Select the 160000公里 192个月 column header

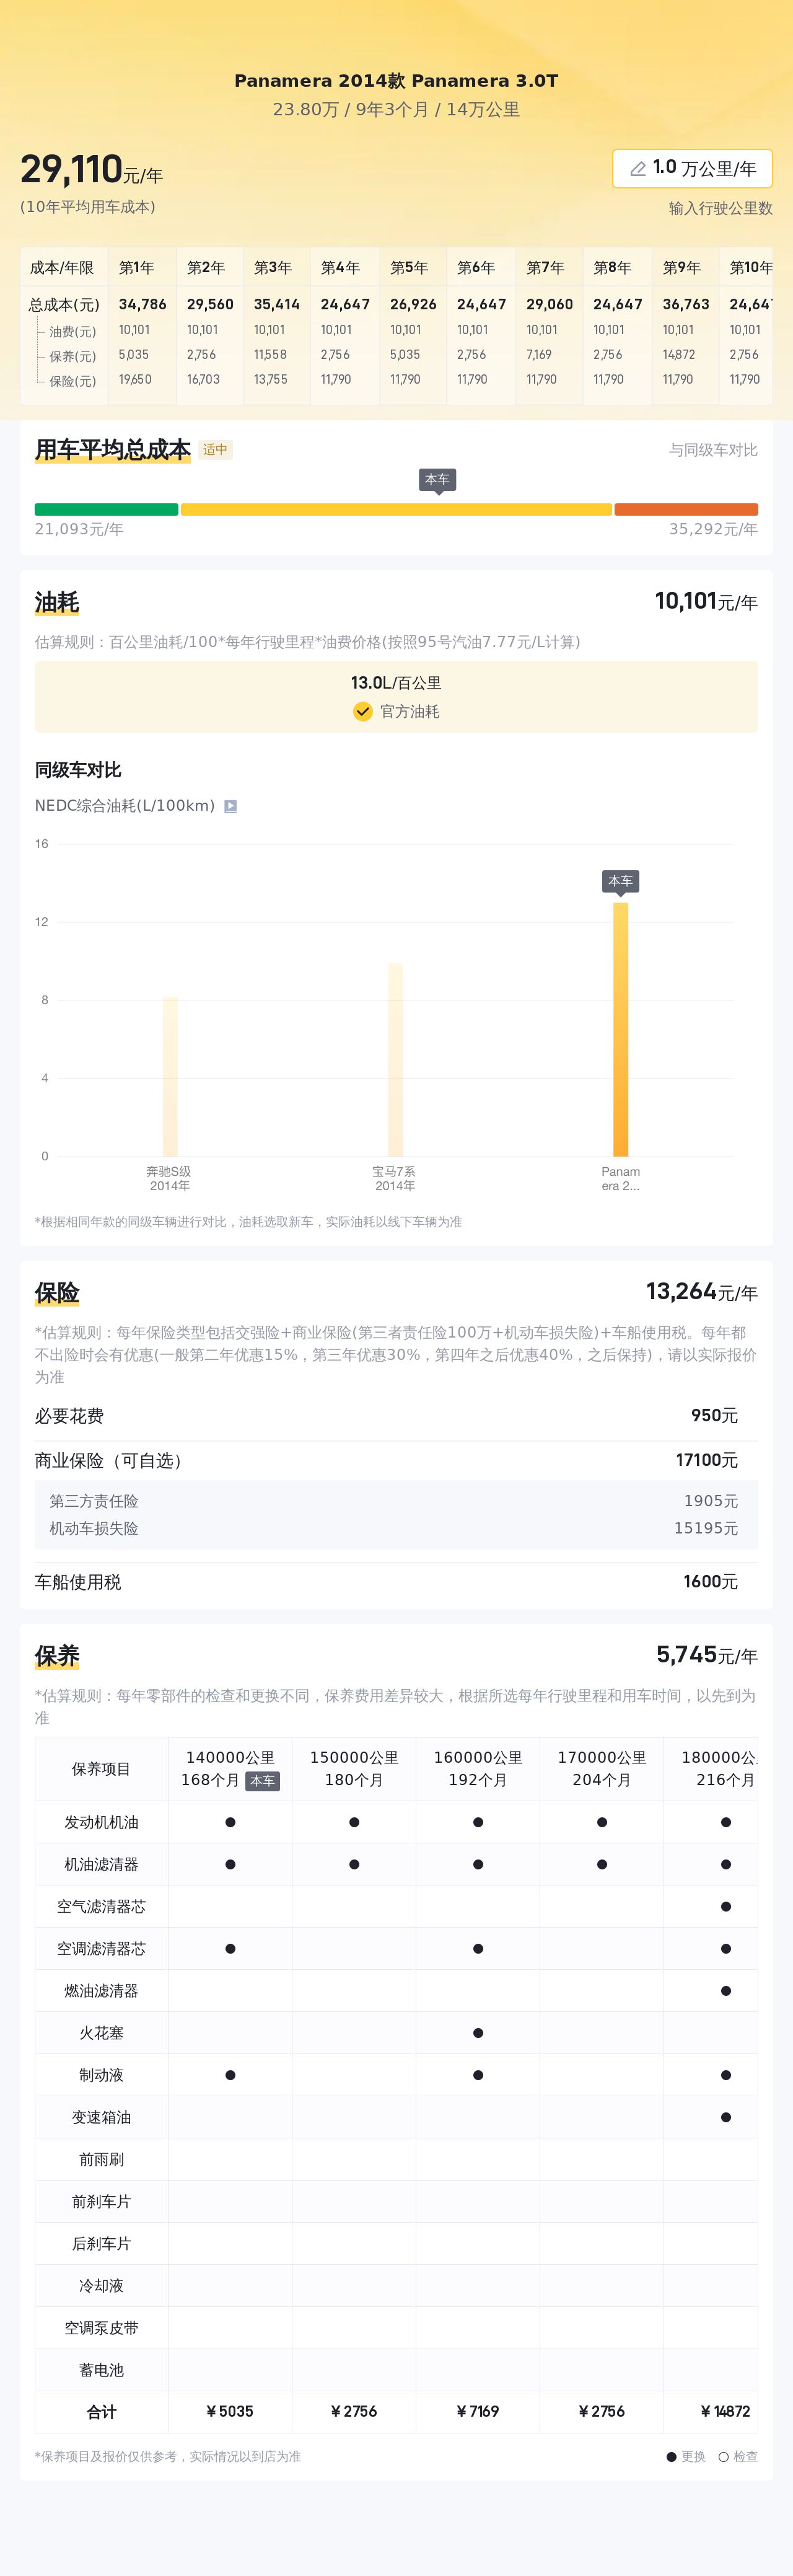click(478, 1769)
